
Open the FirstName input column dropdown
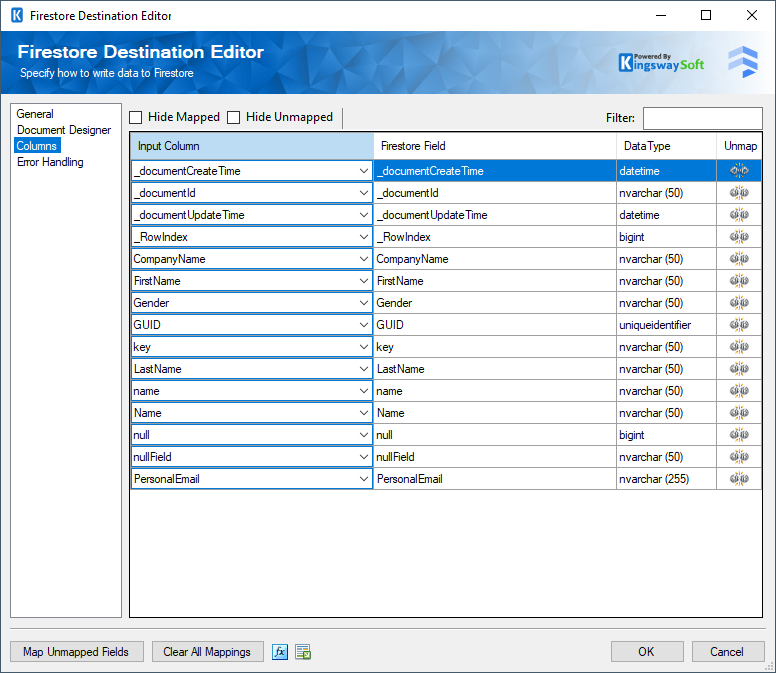364,281
